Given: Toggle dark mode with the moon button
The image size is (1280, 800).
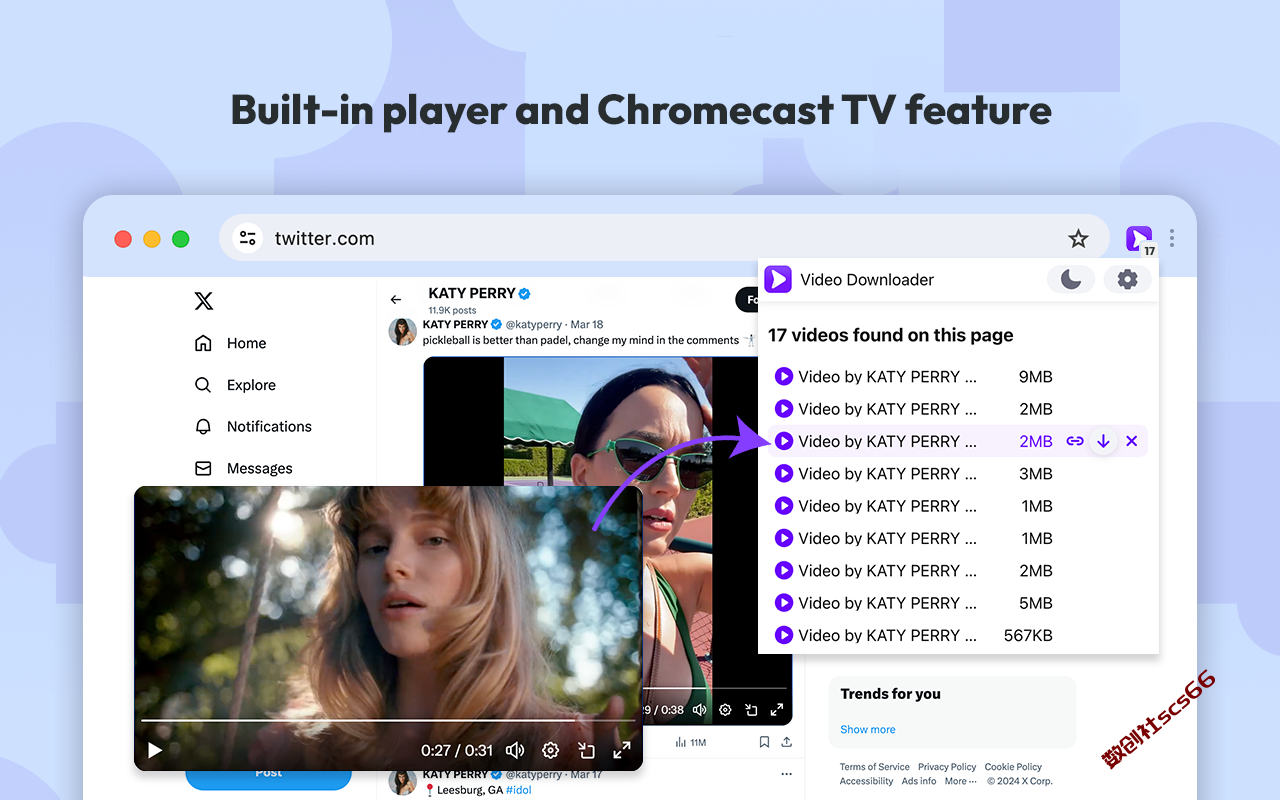Looking at the screenshot, I should pos(1071,280).
